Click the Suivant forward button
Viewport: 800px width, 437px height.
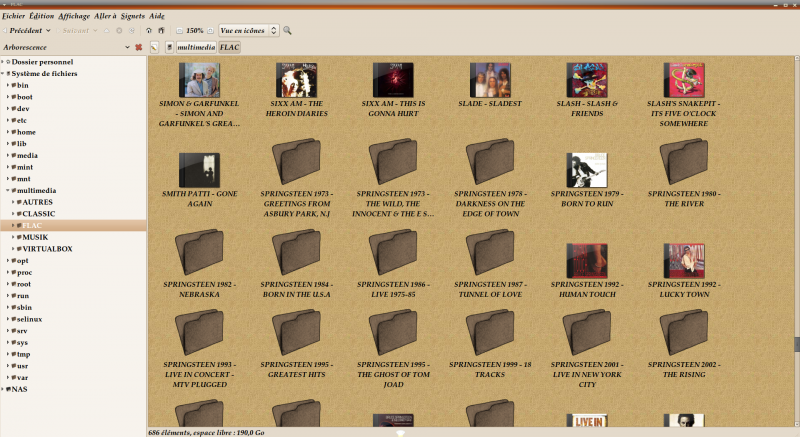click(72, 31)
